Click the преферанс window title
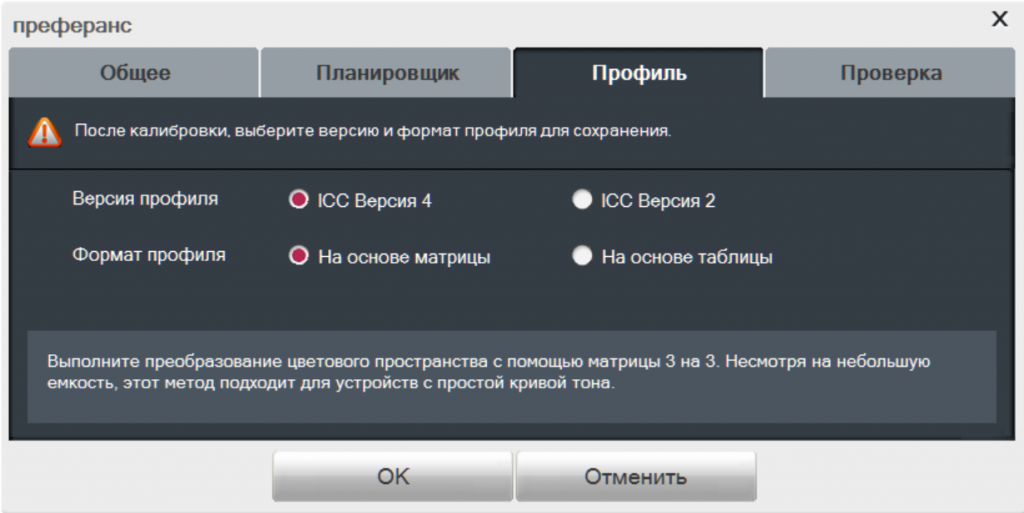The width and height of the screenshot is (1024, 513). click(x=72, y=25)
